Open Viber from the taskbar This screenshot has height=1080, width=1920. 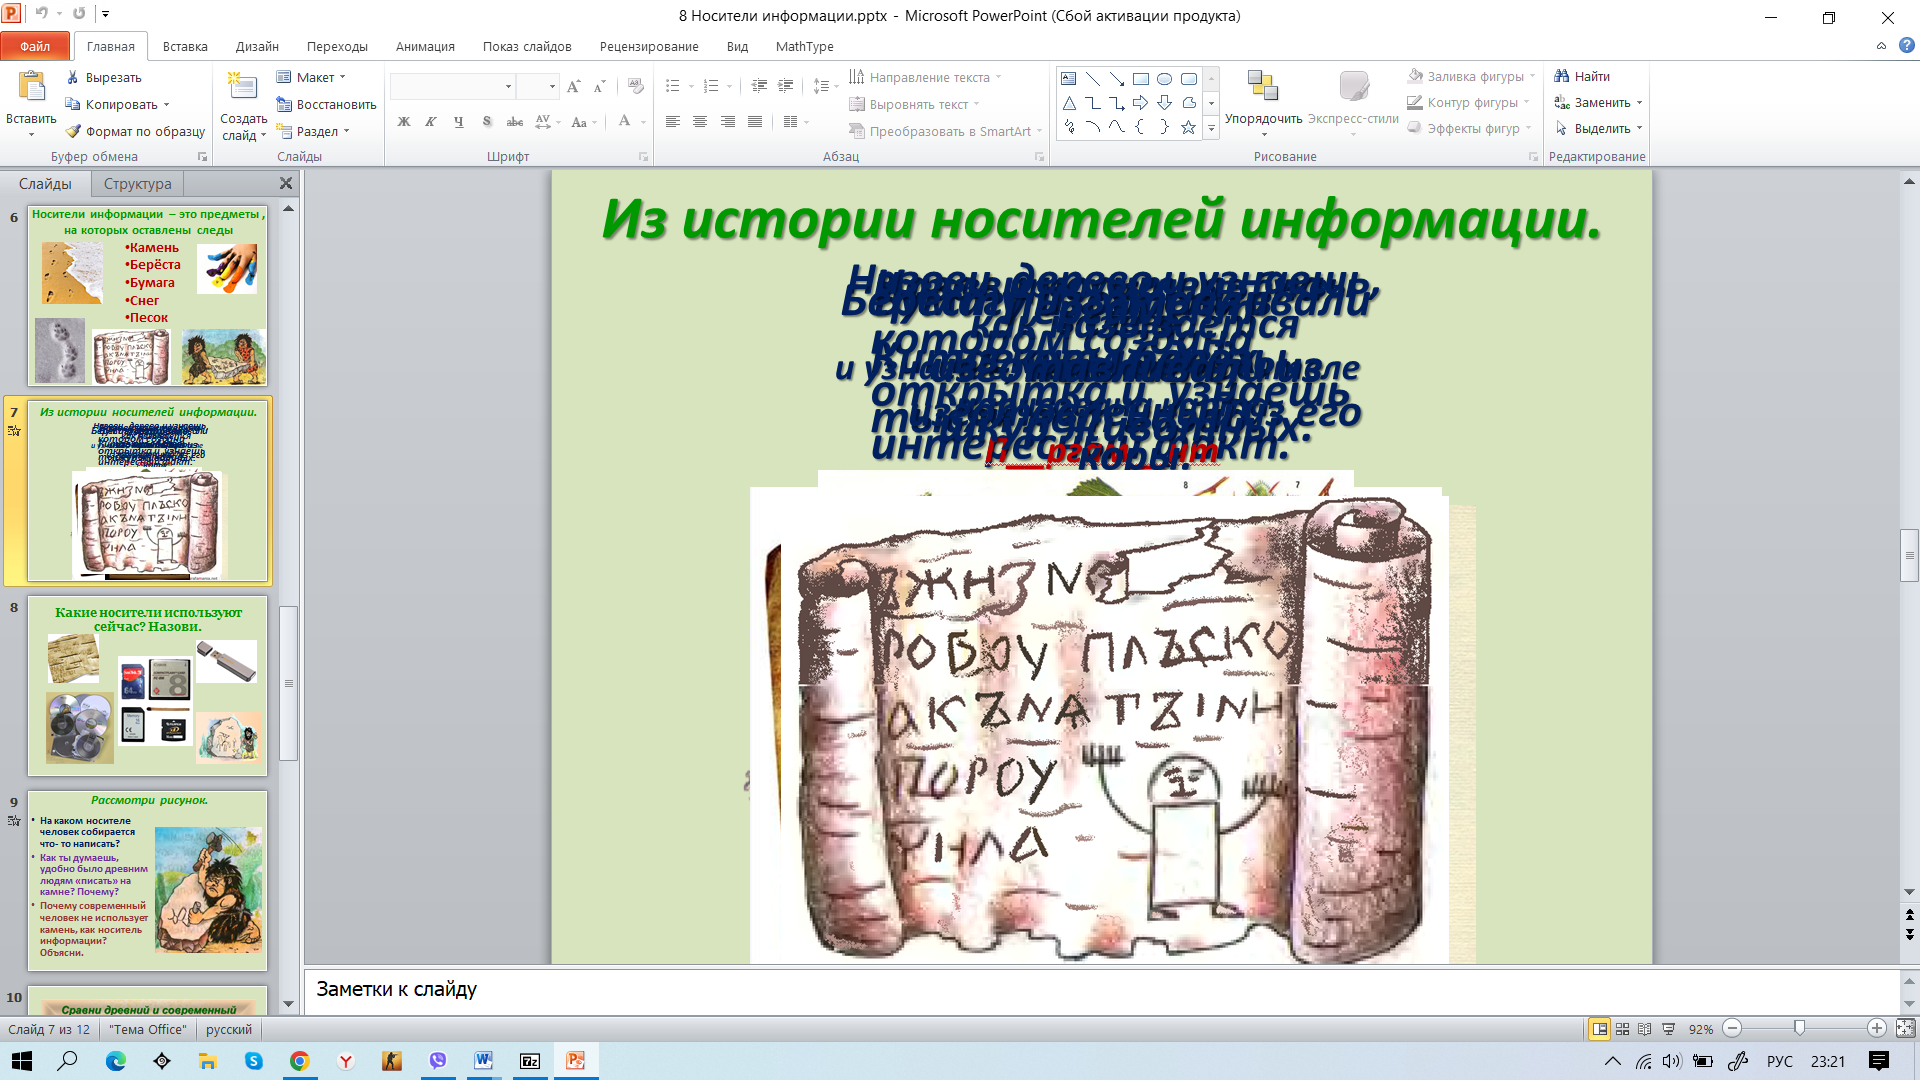(x=437, y=1061)
